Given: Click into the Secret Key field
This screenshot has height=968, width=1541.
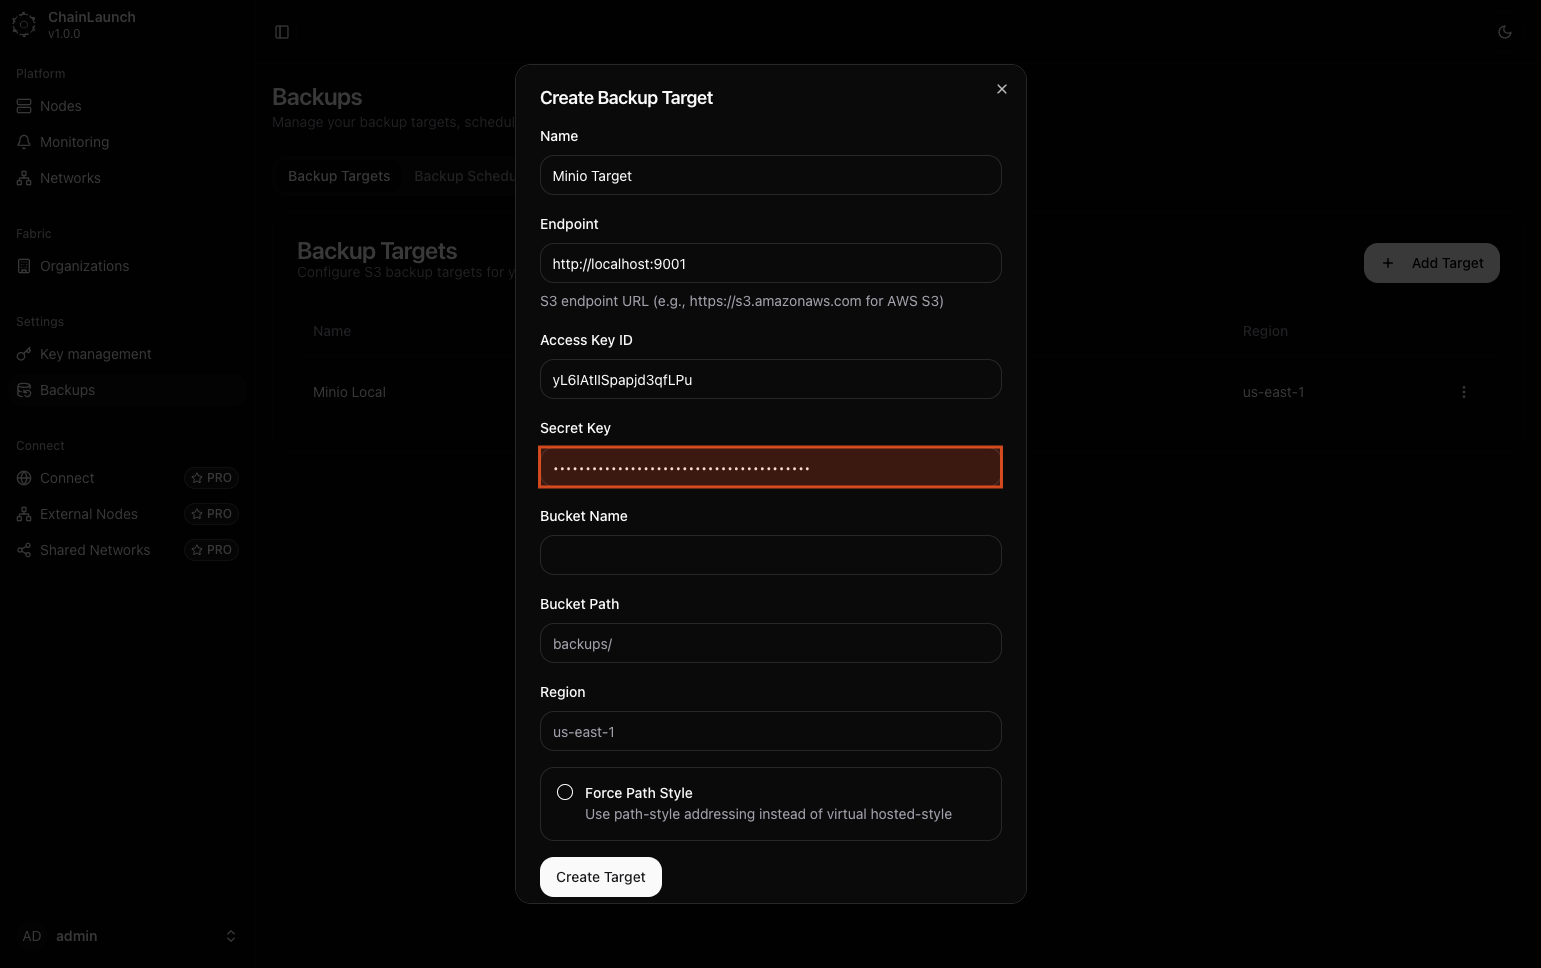Looking at the screenshot, I should (x=770, y=467).
